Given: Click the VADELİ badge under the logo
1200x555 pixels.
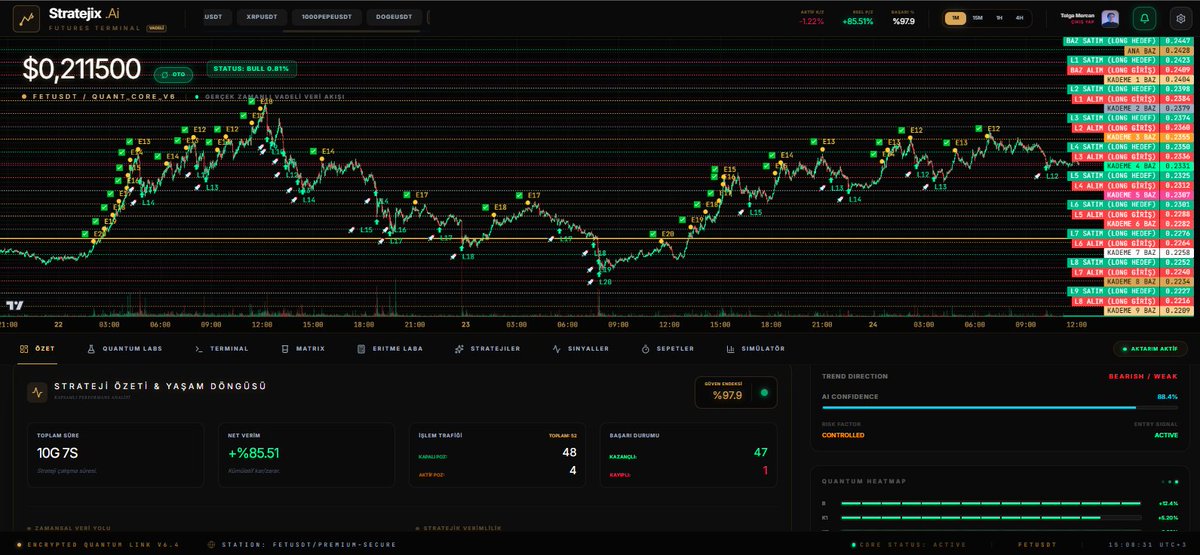Looking at the screenshot, I should [x=156, y=28].
